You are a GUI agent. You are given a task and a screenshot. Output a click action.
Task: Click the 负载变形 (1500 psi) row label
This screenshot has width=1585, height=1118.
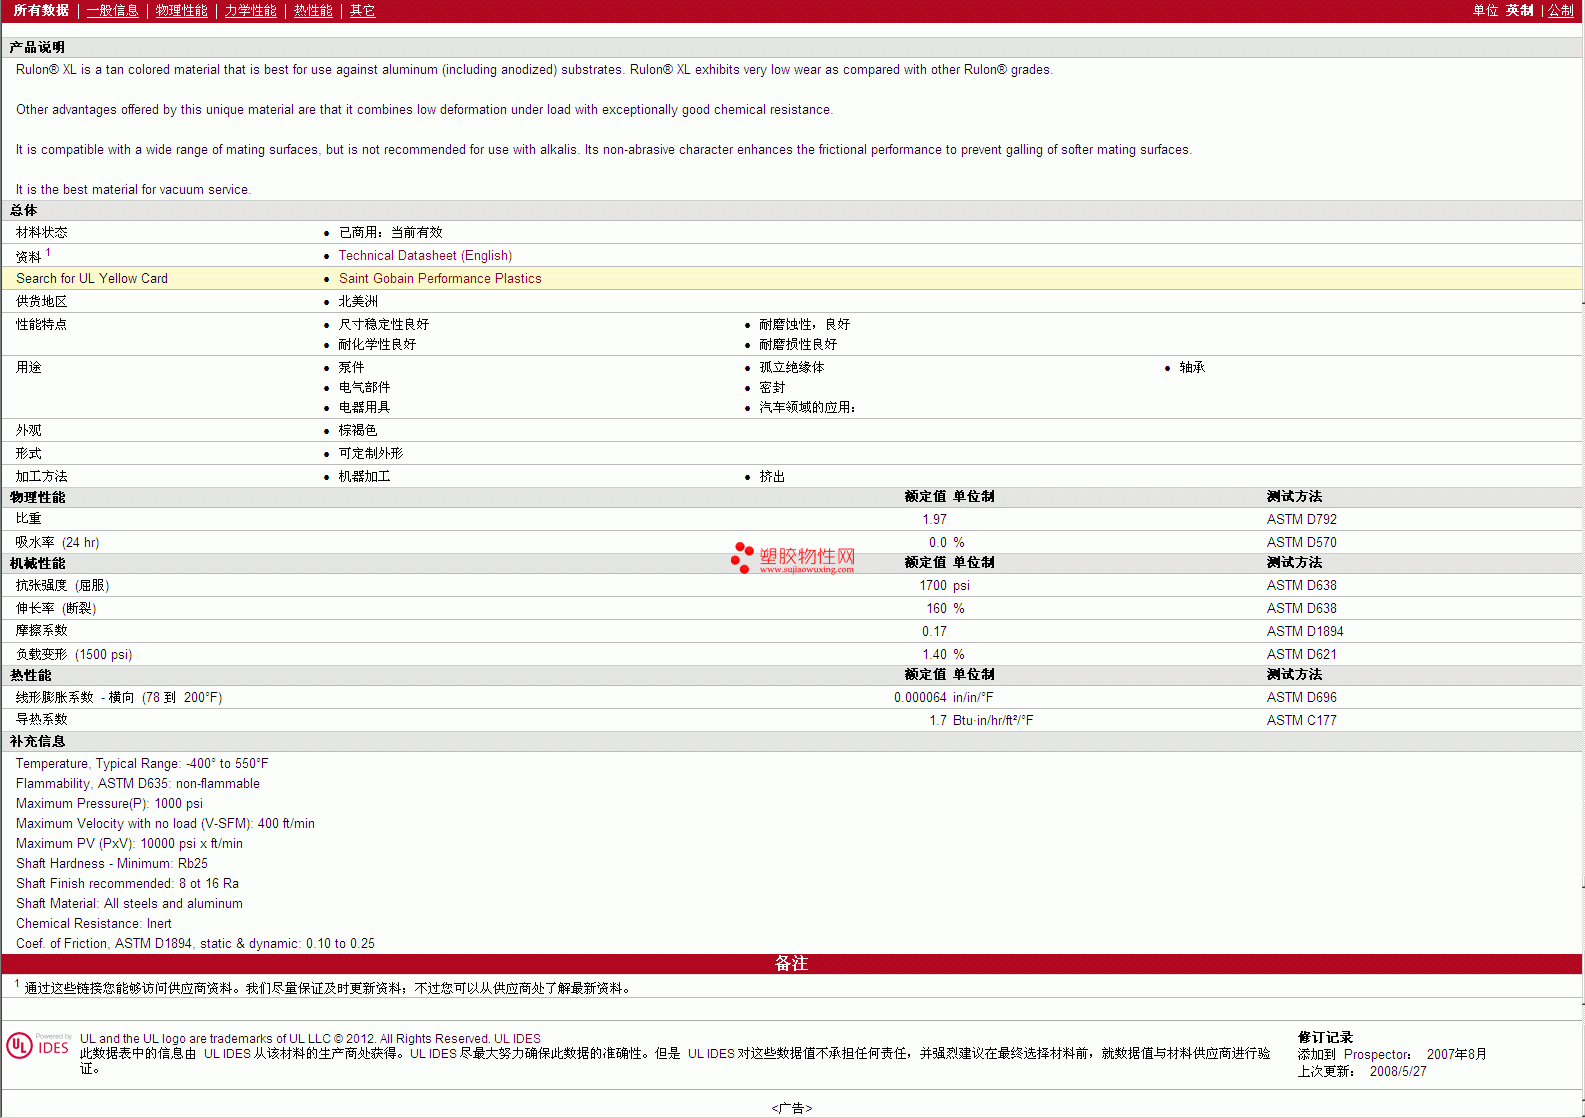[73, 654]
